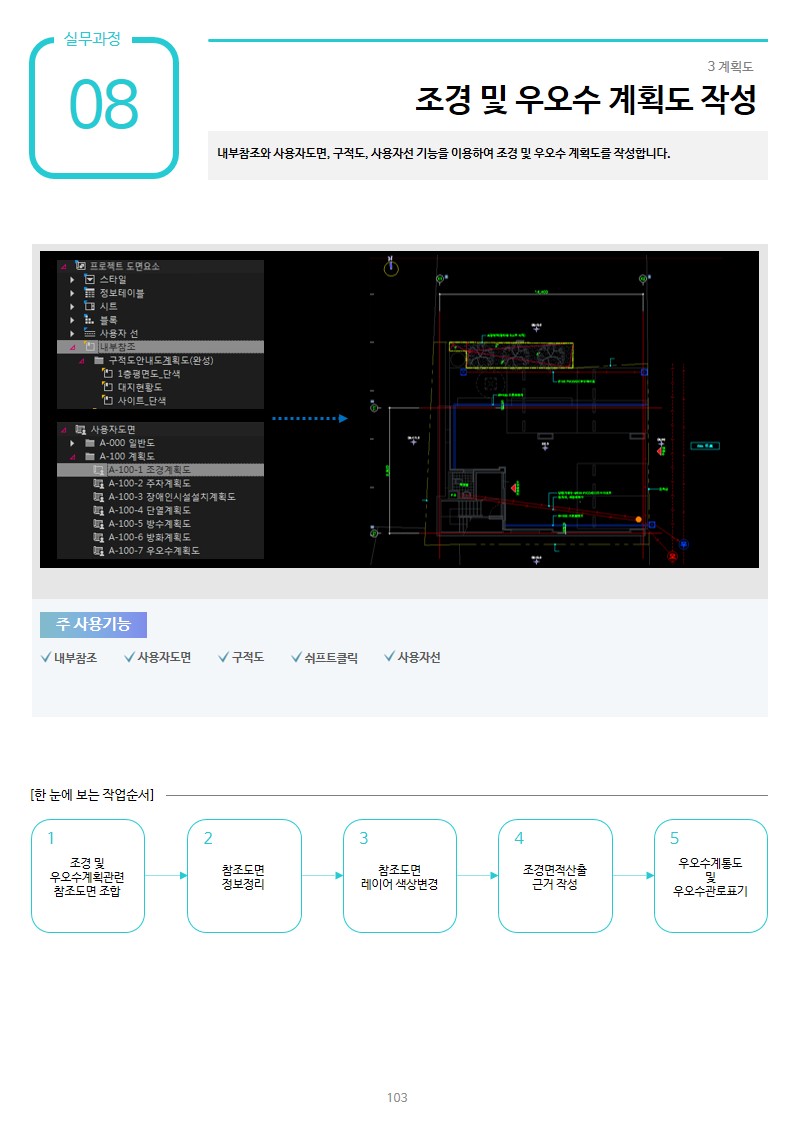Image resolution: width=794 pixels, height=1123 pixels.
Task: Click the 대지현황도 reference icon
Action: coord(107,387)
